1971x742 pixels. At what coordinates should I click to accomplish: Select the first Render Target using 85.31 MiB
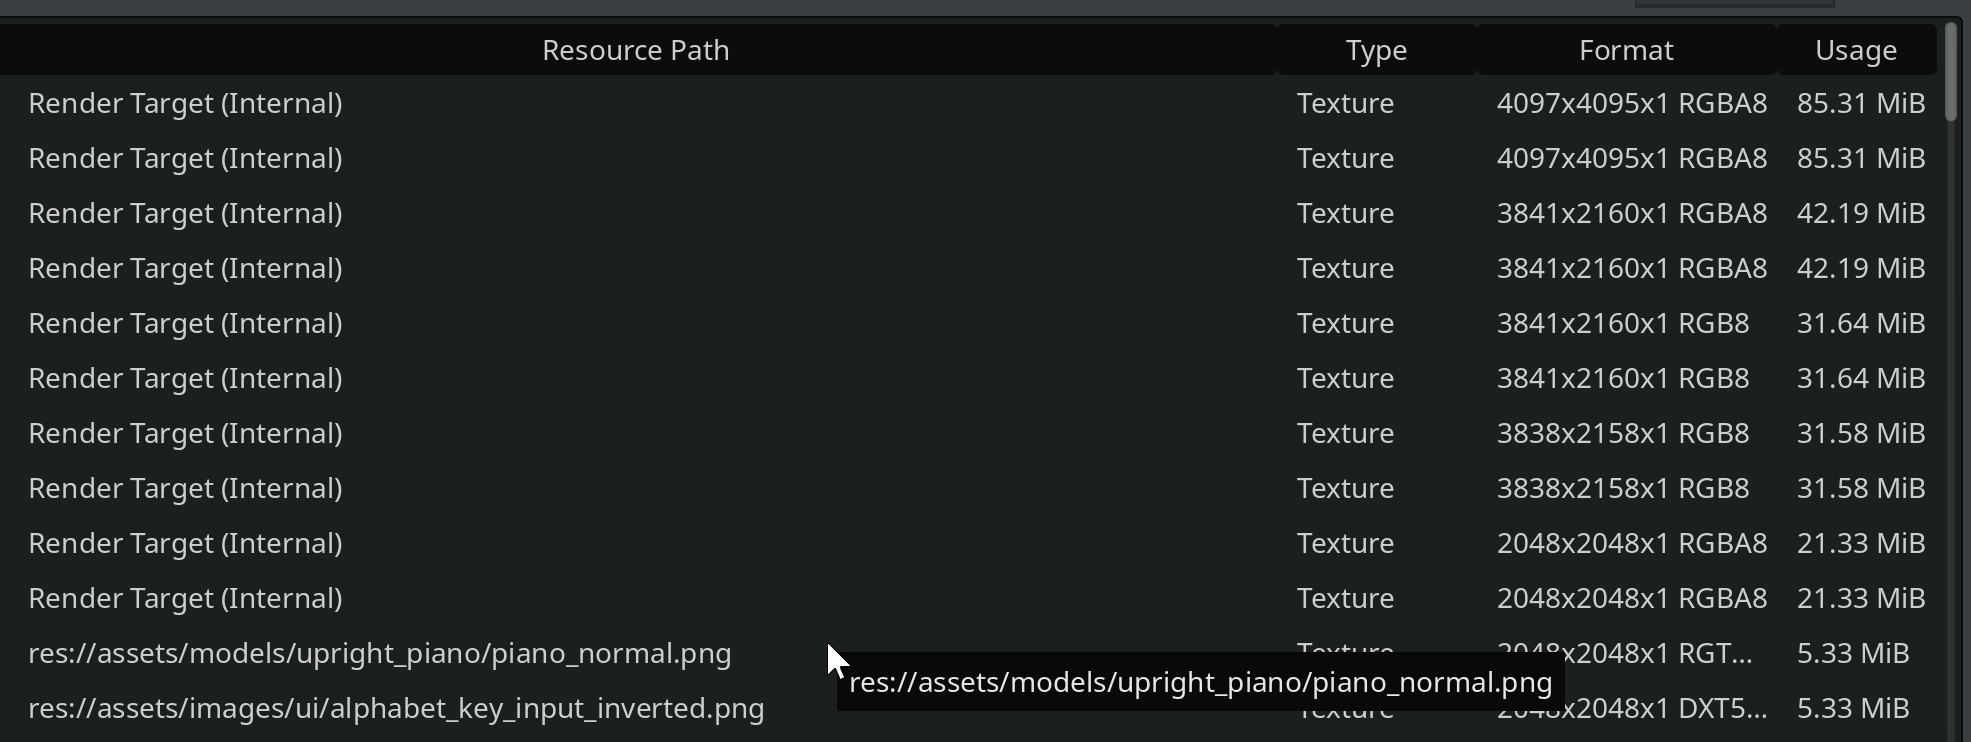[400, 103]
